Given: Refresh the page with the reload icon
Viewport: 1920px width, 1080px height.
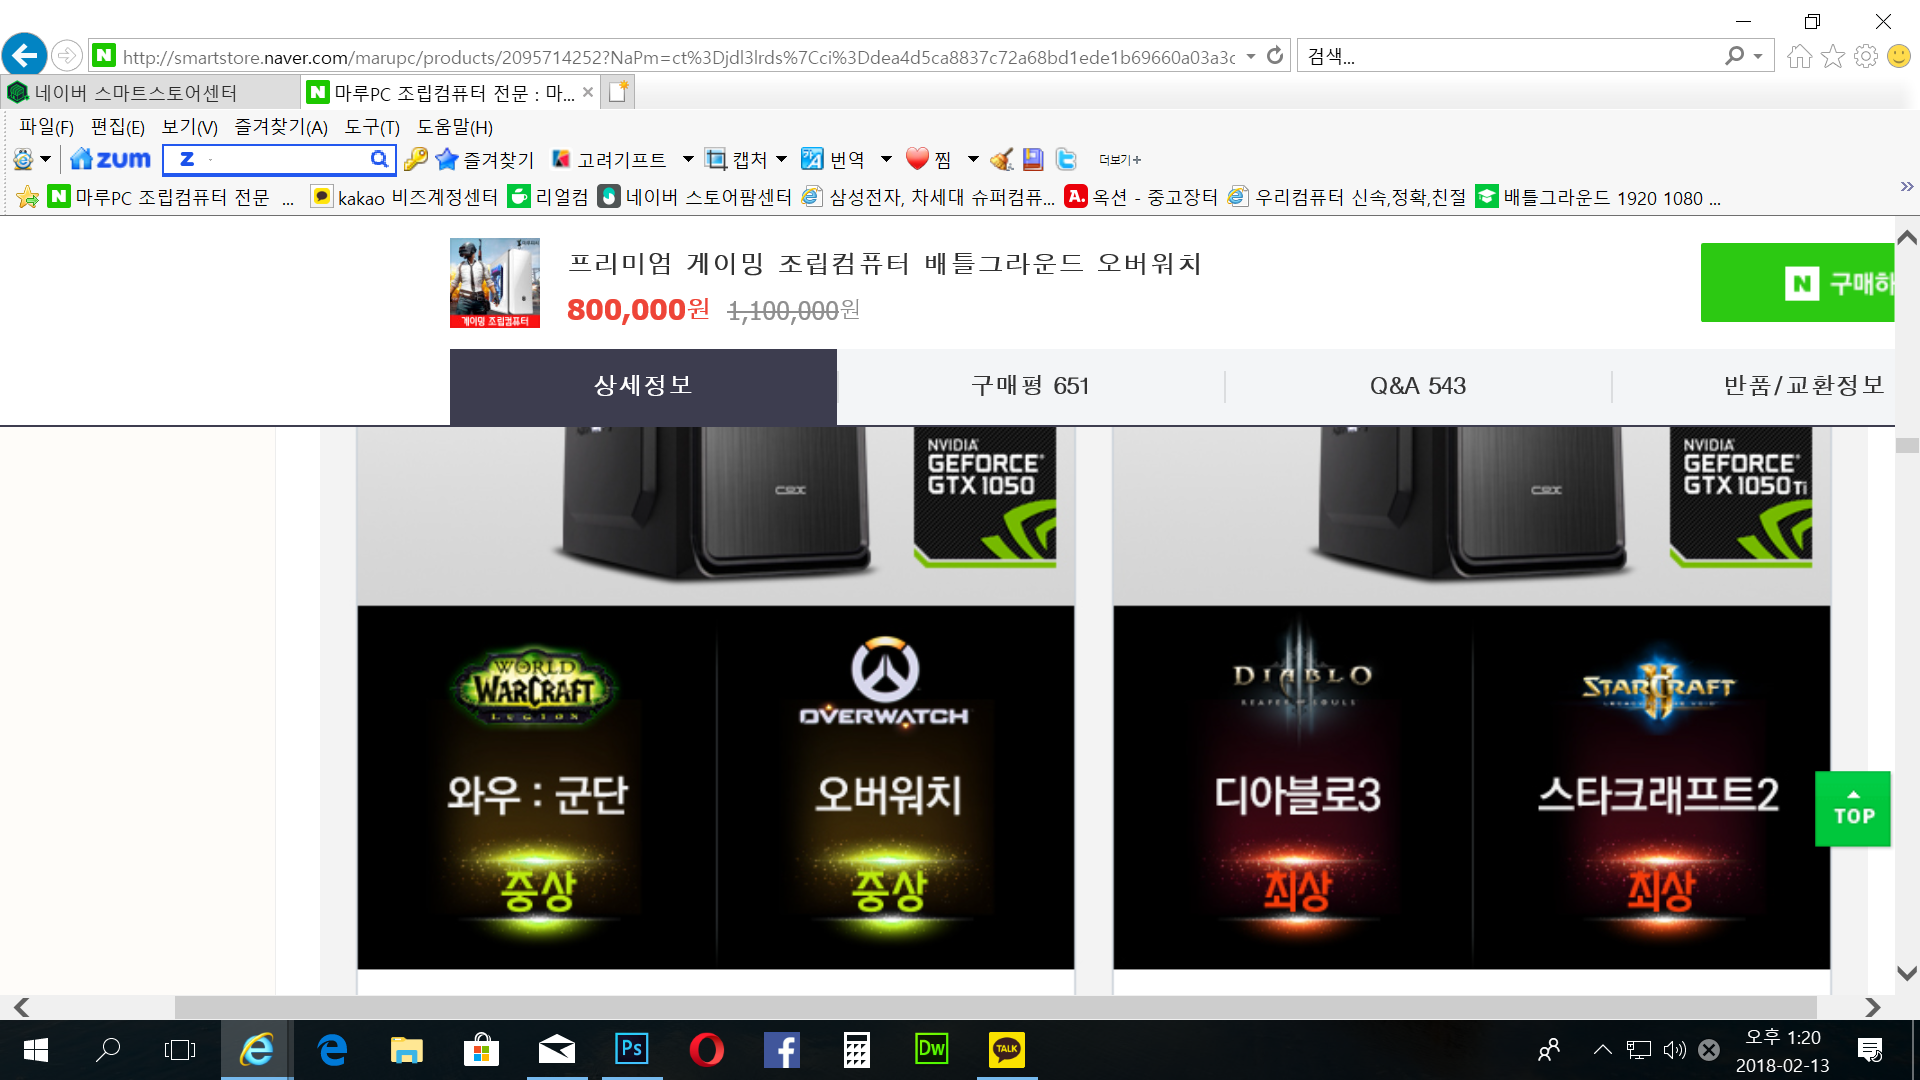Looking at the screenshot, I should [x=1274, y=56].
